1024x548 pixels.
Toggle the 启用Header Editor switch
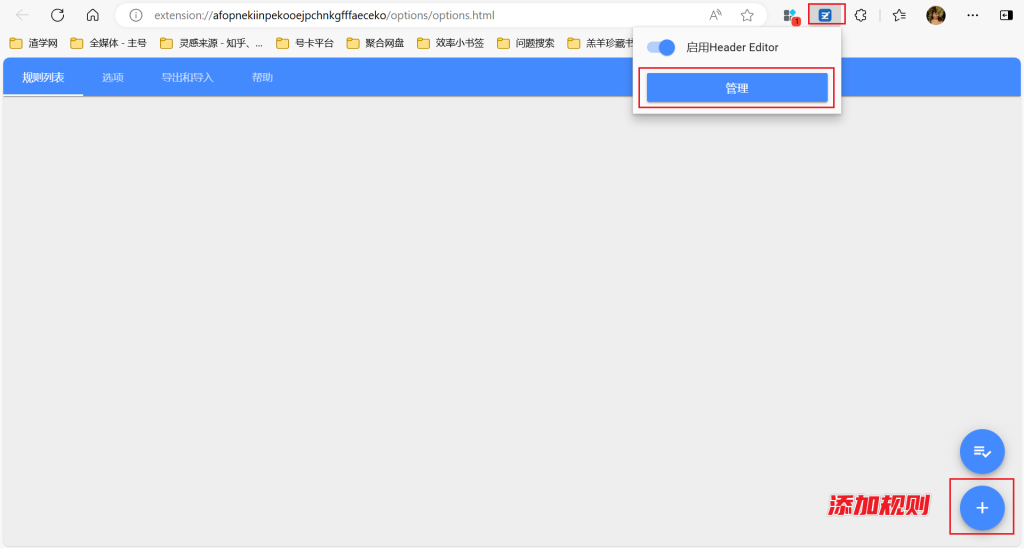pyautogui.click(x=661, y=47)
